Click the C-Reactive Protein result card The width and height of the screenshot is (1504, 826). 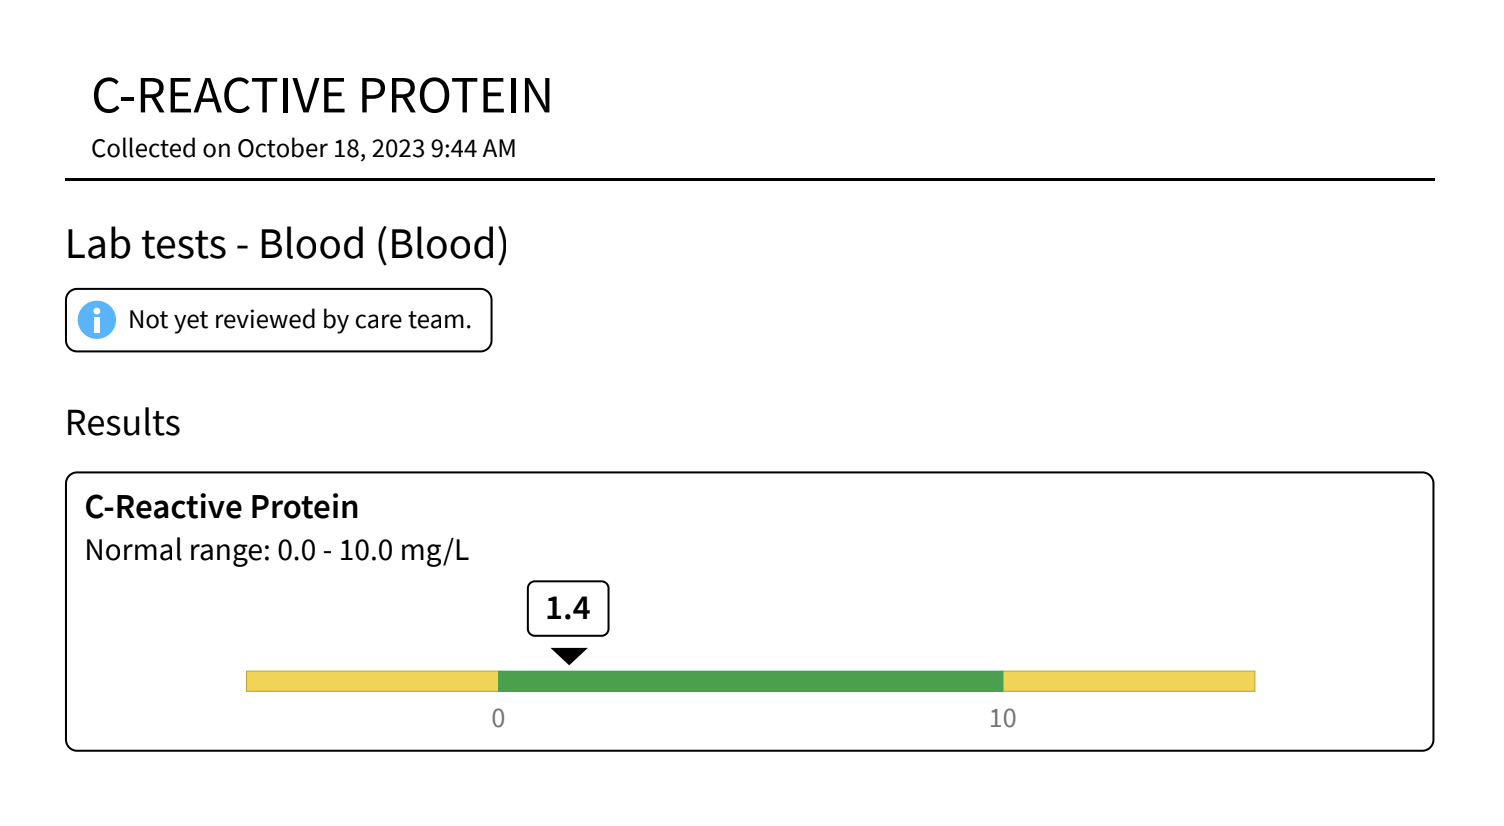pos(750,611)
